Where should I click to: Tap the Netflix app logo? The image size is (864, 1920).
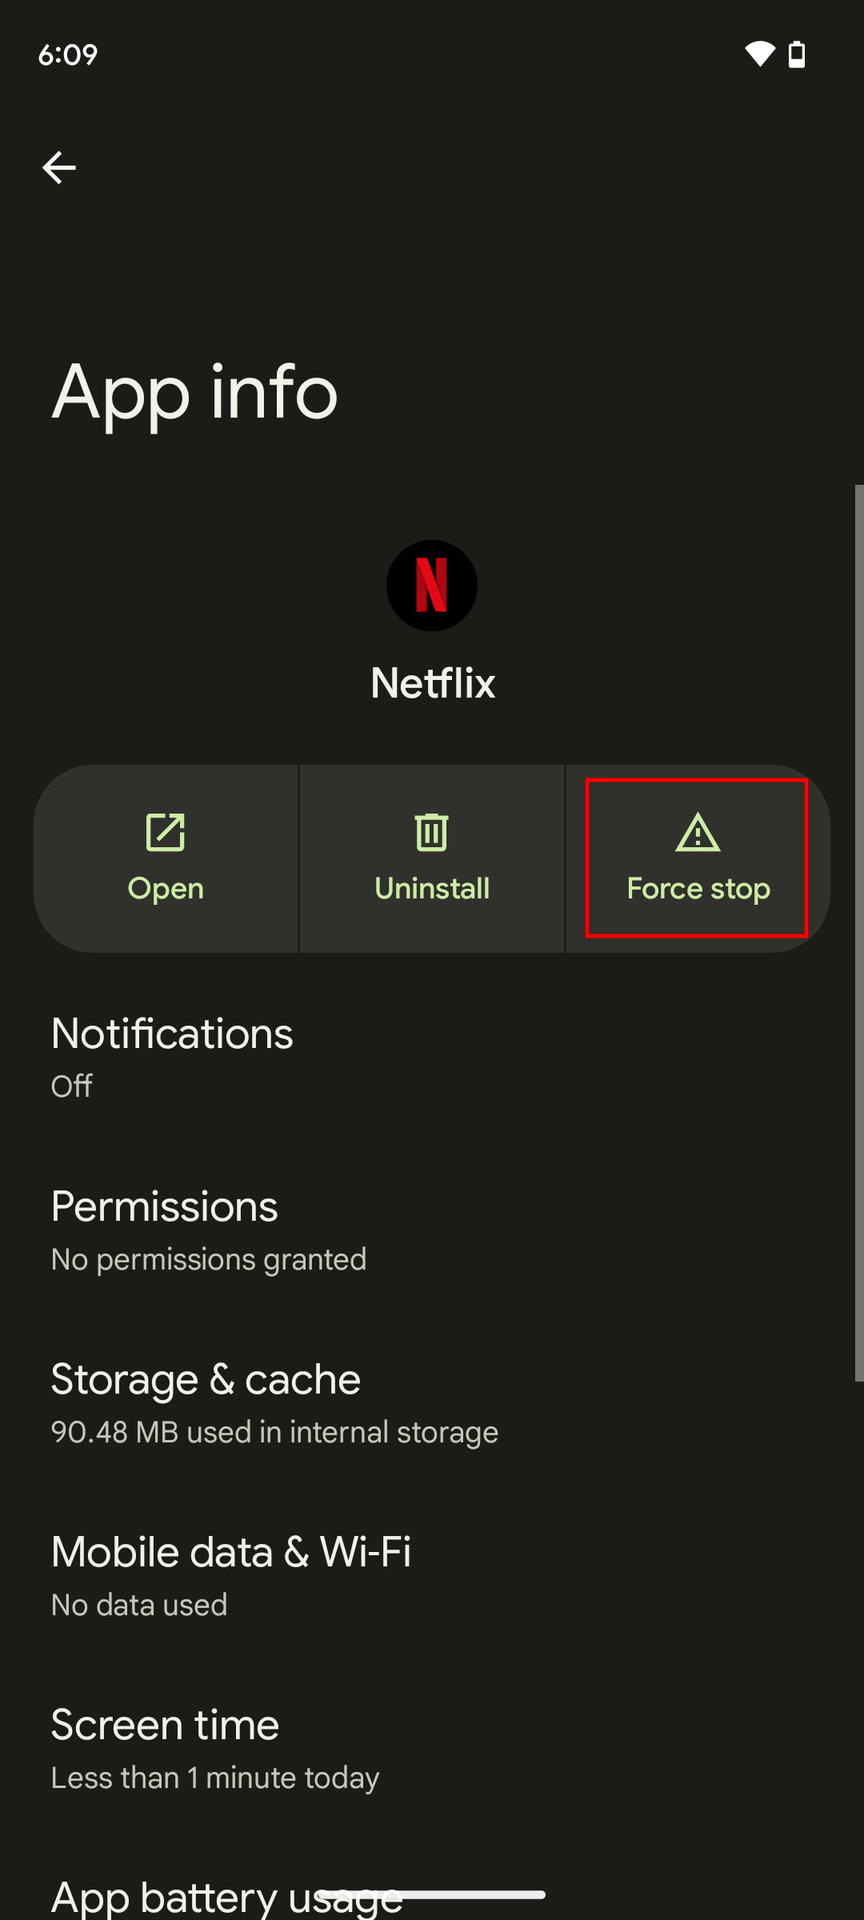[432, 585]
